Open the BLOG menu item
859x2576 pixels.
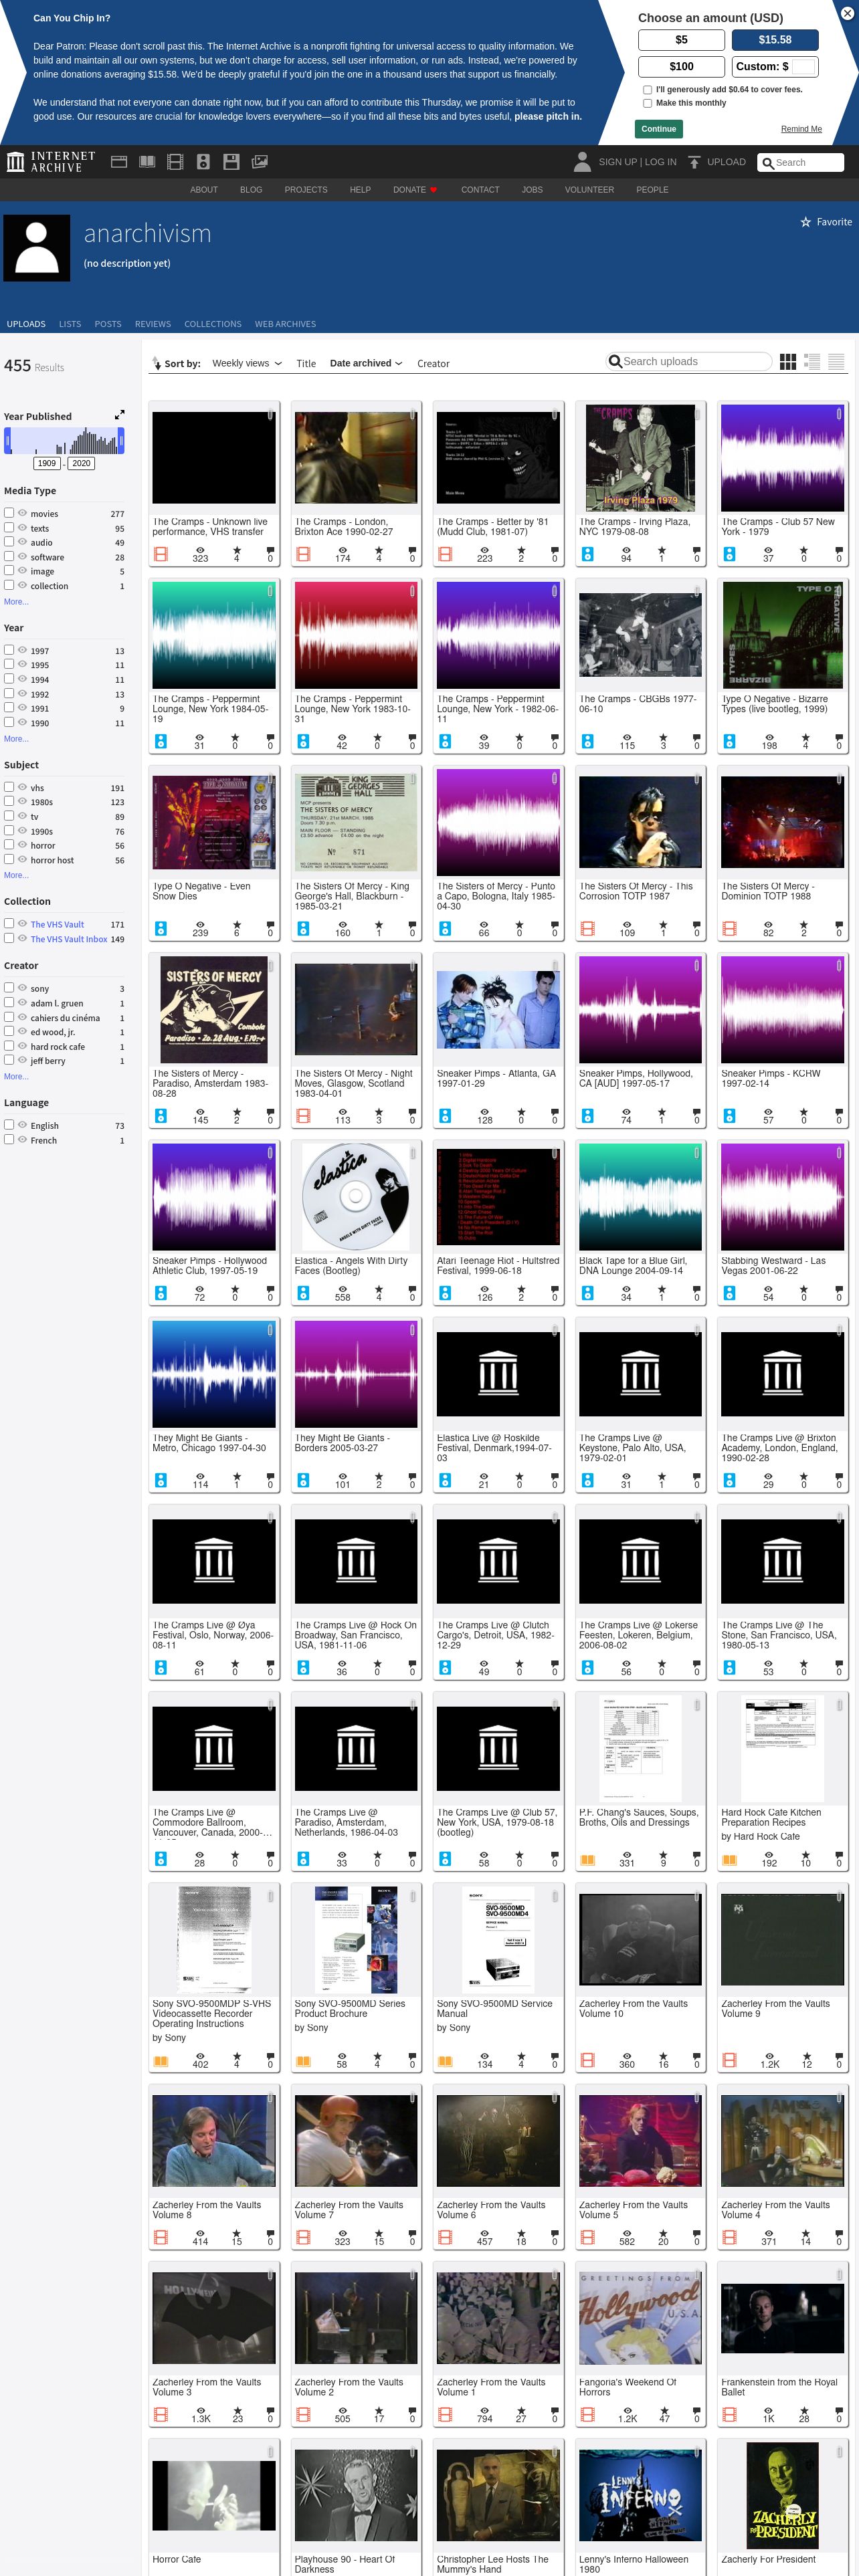(x=251, y=190)
